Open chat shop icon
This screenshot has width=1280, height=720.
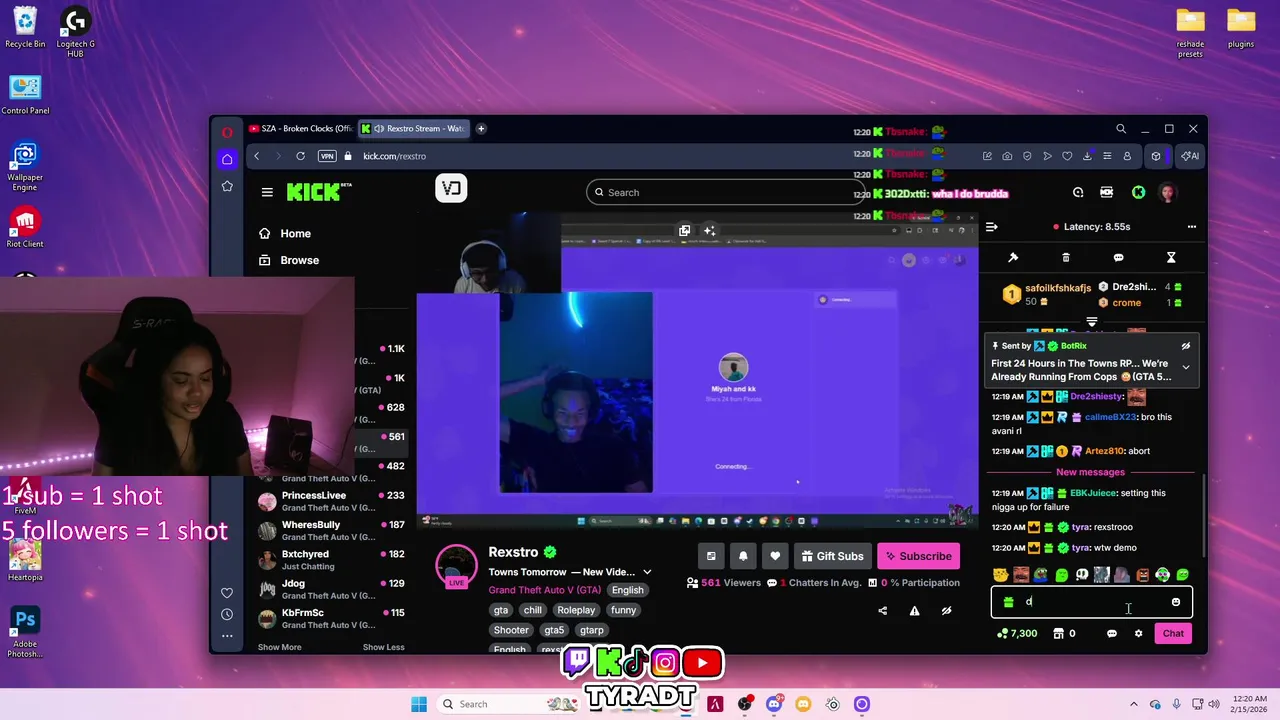pos(1058,633)
